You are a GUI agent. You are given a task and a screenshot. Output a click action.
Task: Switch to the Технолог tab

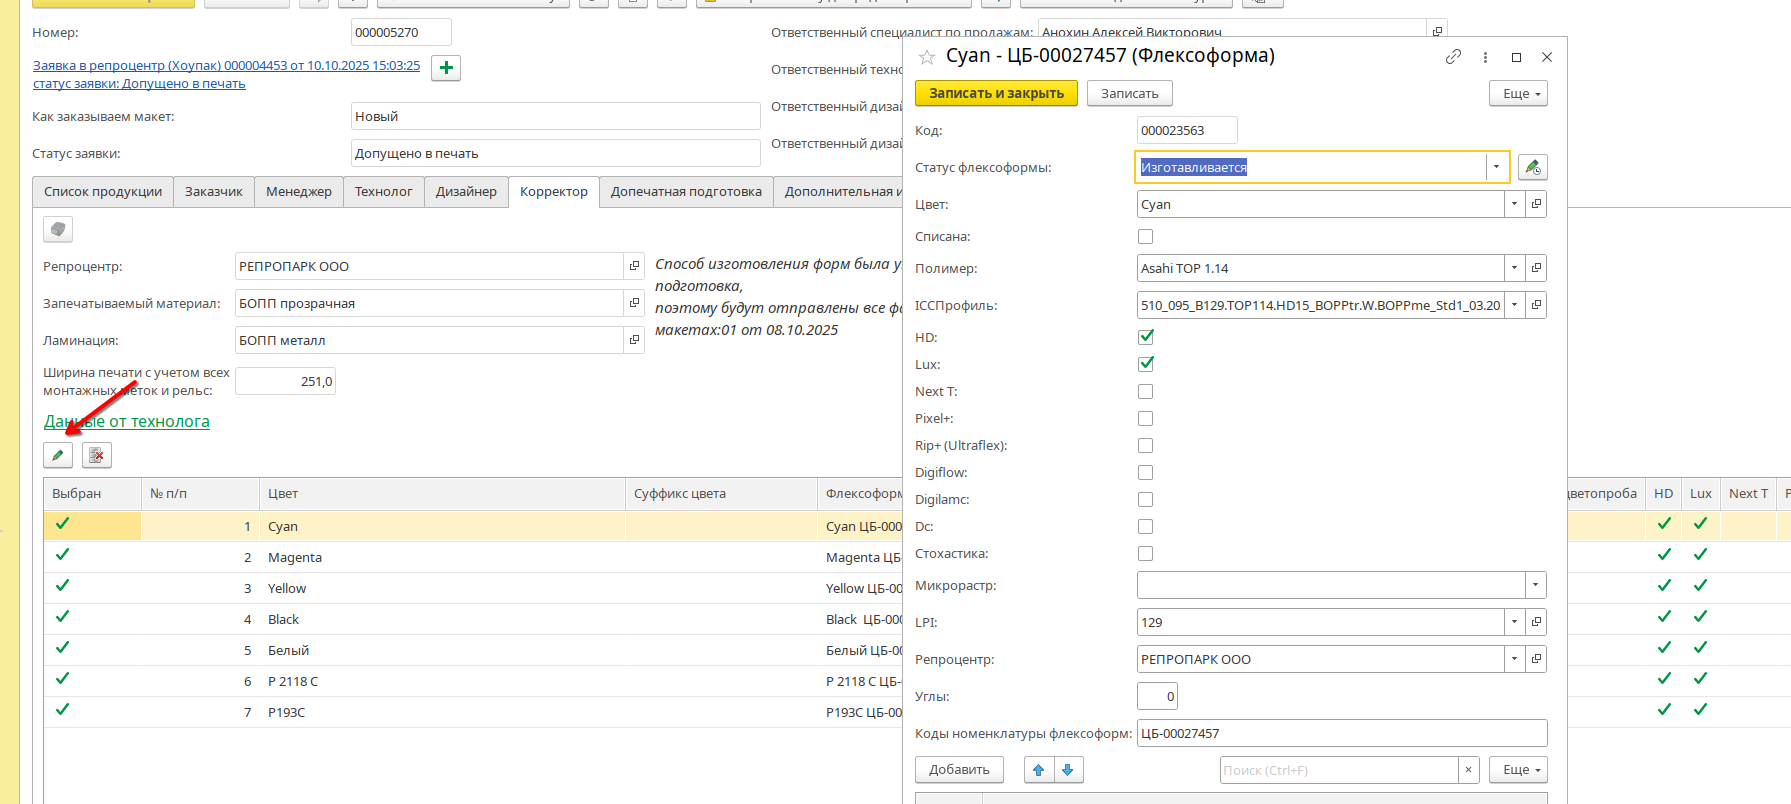[383, 191]
